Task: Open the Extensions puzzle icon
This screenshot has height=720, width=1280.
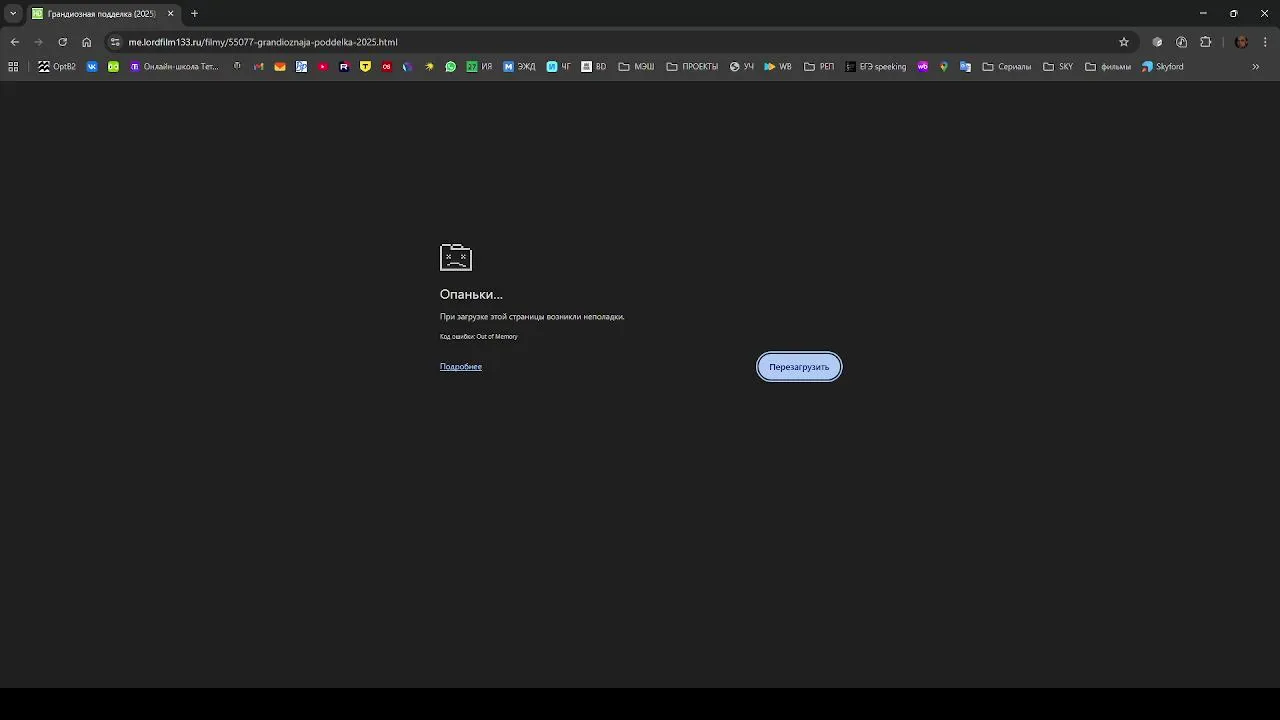Action: (1205, 42)
